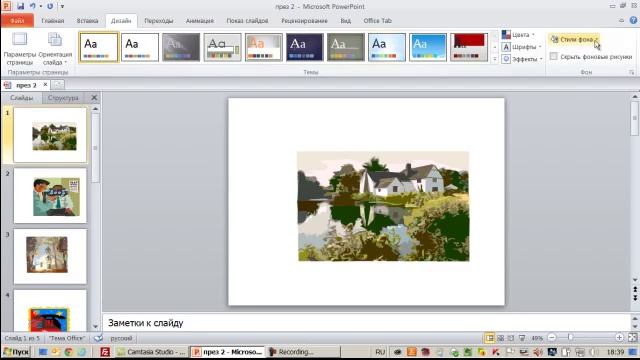
Task: Click the 18:39 taskbar clock
Action: 615,352
